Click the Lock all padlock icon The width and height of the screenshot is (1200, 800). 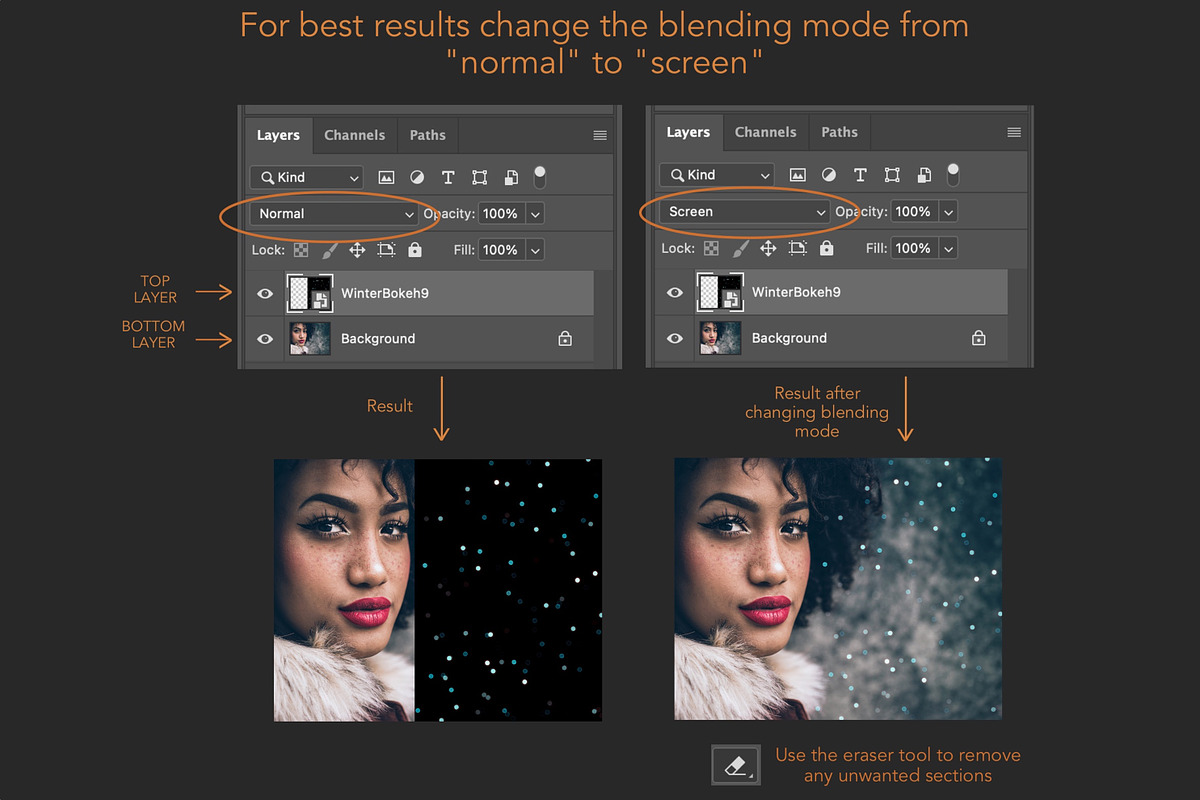tap(414, 249)
